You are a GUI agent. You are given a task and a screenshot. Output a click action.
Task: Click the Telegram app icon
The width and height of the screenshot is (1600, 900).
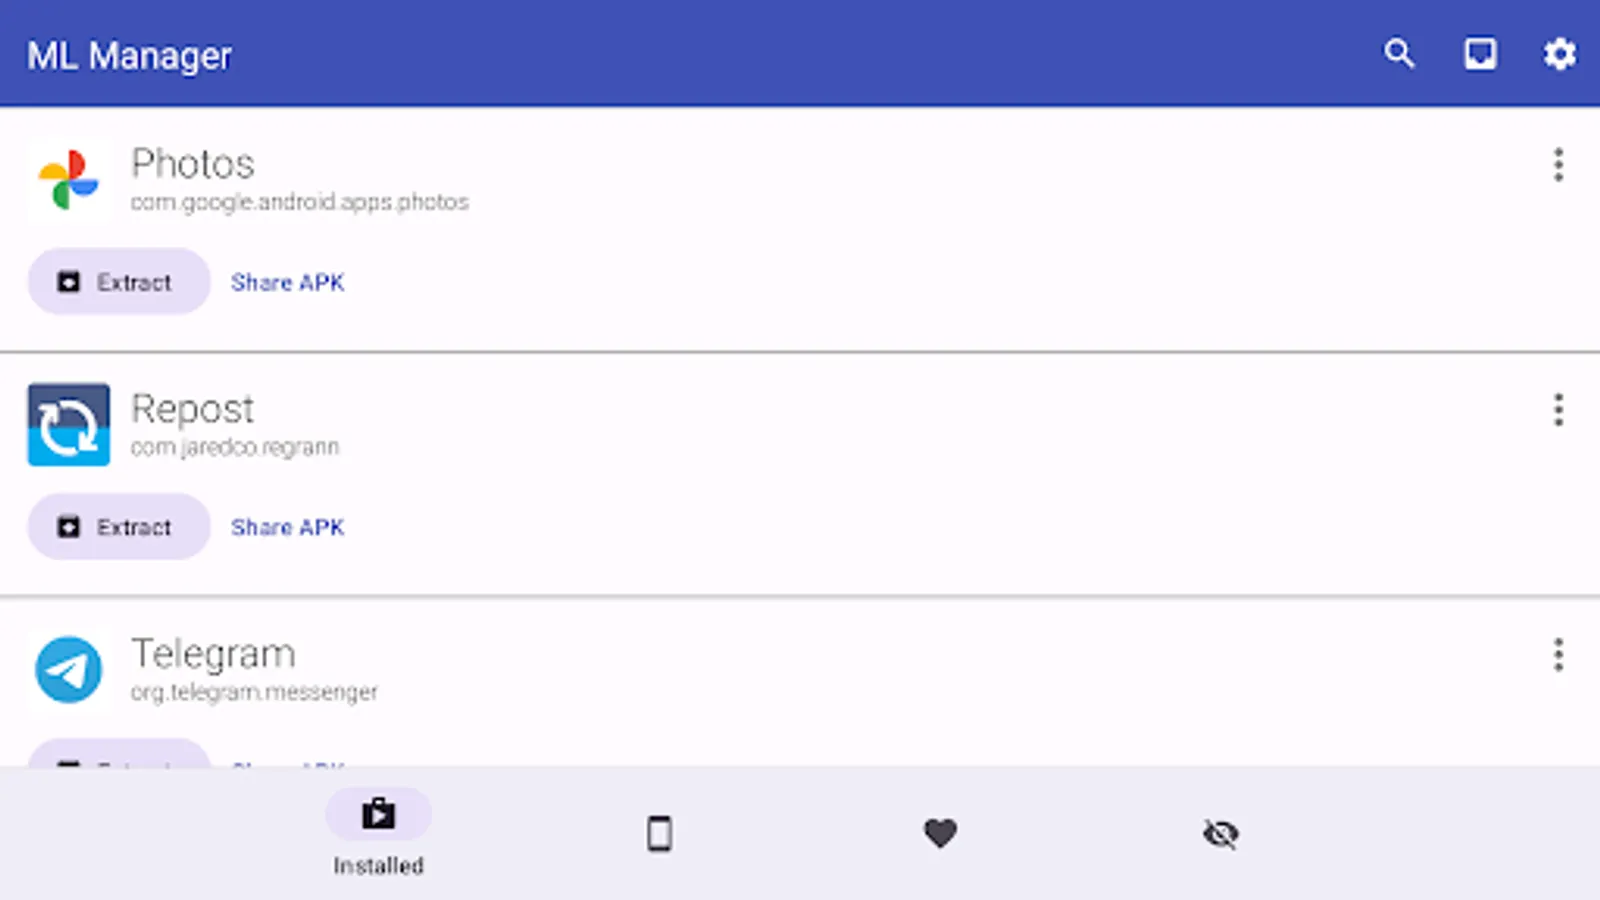[68, 670]
